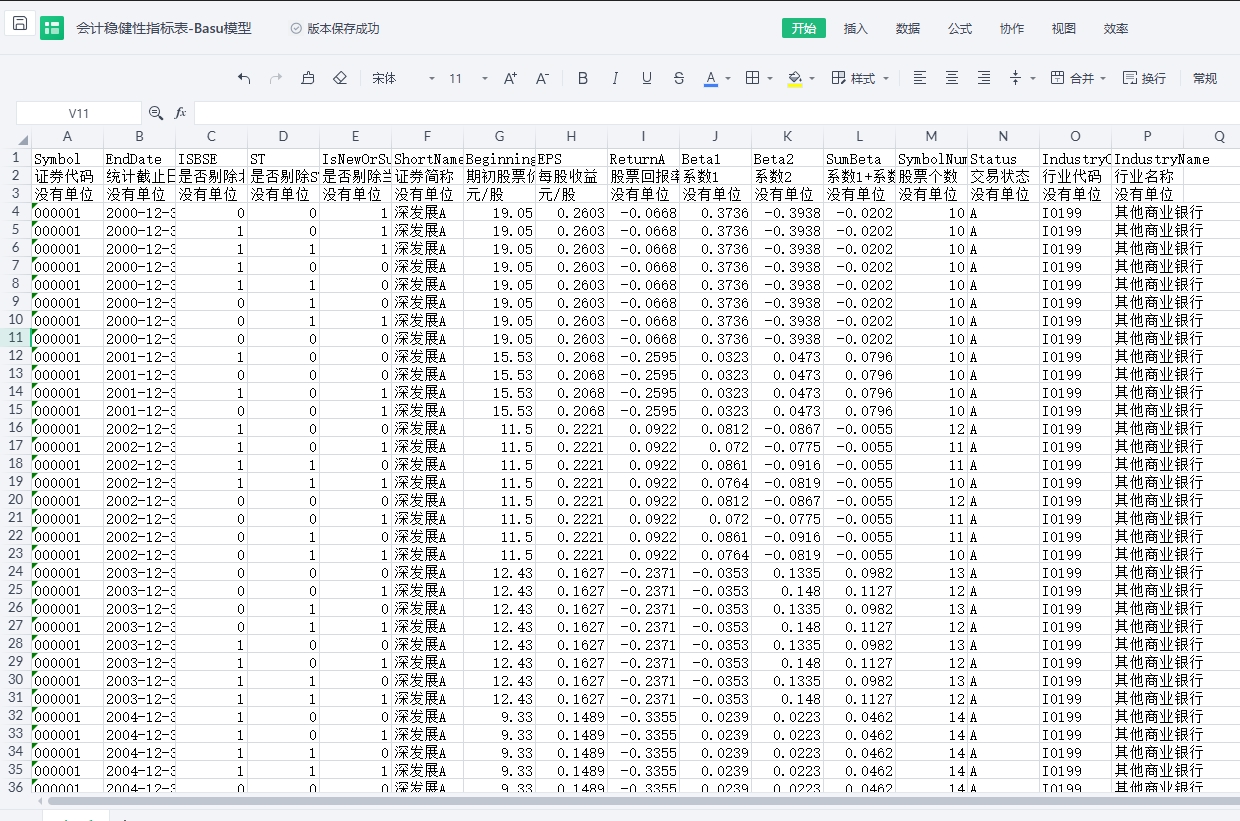
Task: Increase font size with A+ icon
Action: click(510, 78)
